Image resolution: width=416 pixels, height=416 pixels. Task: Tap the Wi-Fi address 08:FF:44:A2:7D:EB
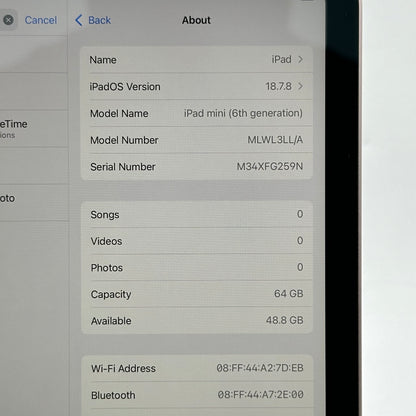pyautogui.click(x=260, y=368)
